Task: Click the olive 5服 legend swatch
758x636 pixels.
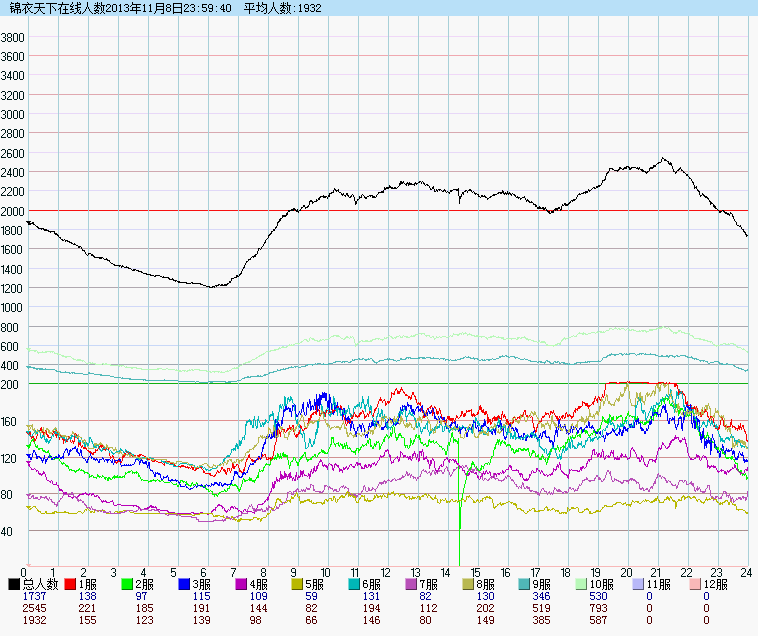Action: [x=298, y=583]
